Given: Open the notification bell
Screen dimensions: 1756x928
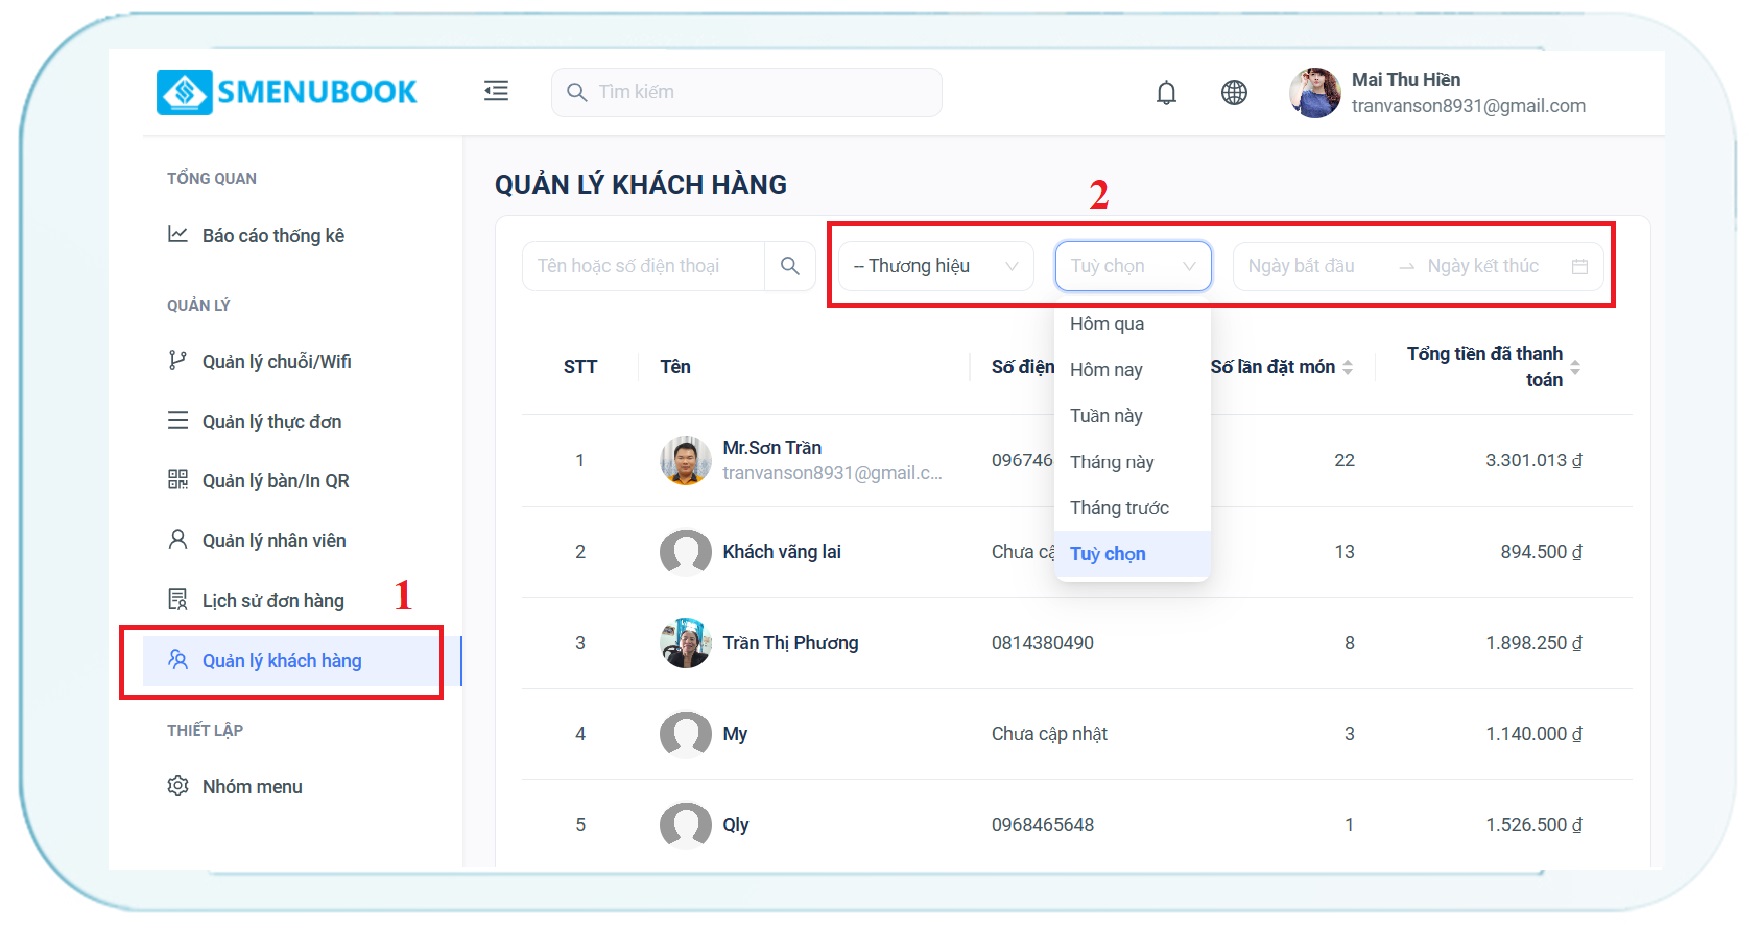Looking at the screenshot, I should [x=1166, y=93].
